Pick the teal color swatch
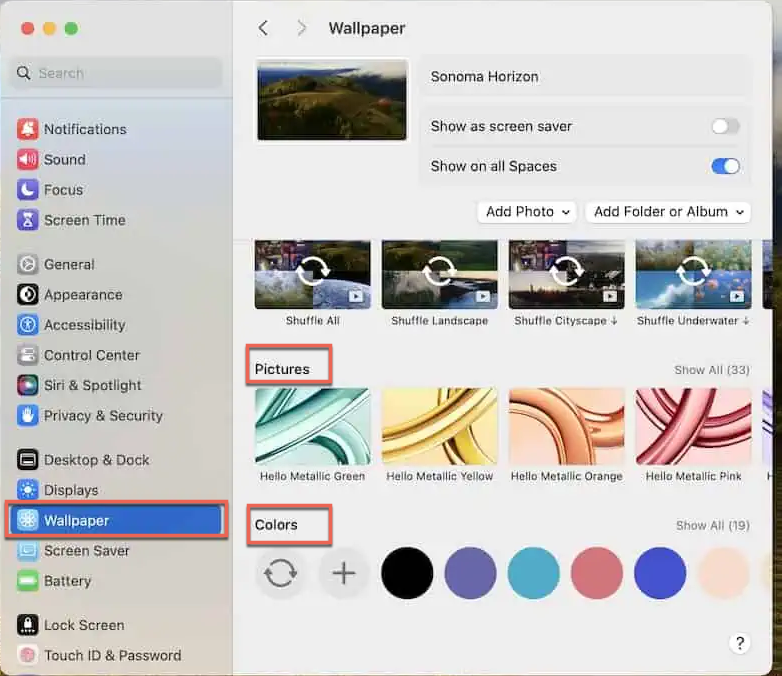 (534, 573)
